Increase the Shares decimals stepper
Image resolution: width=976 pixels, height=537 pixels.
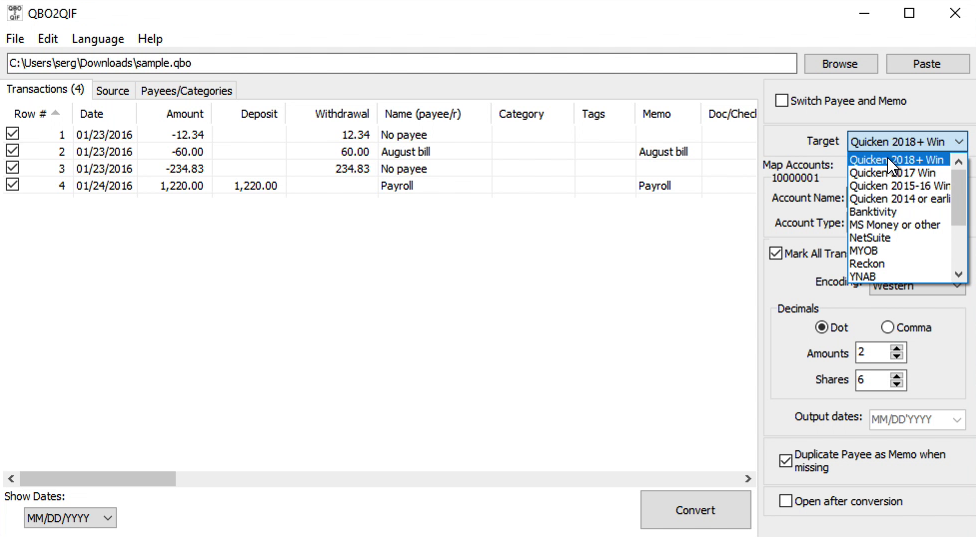pos(896,376)
